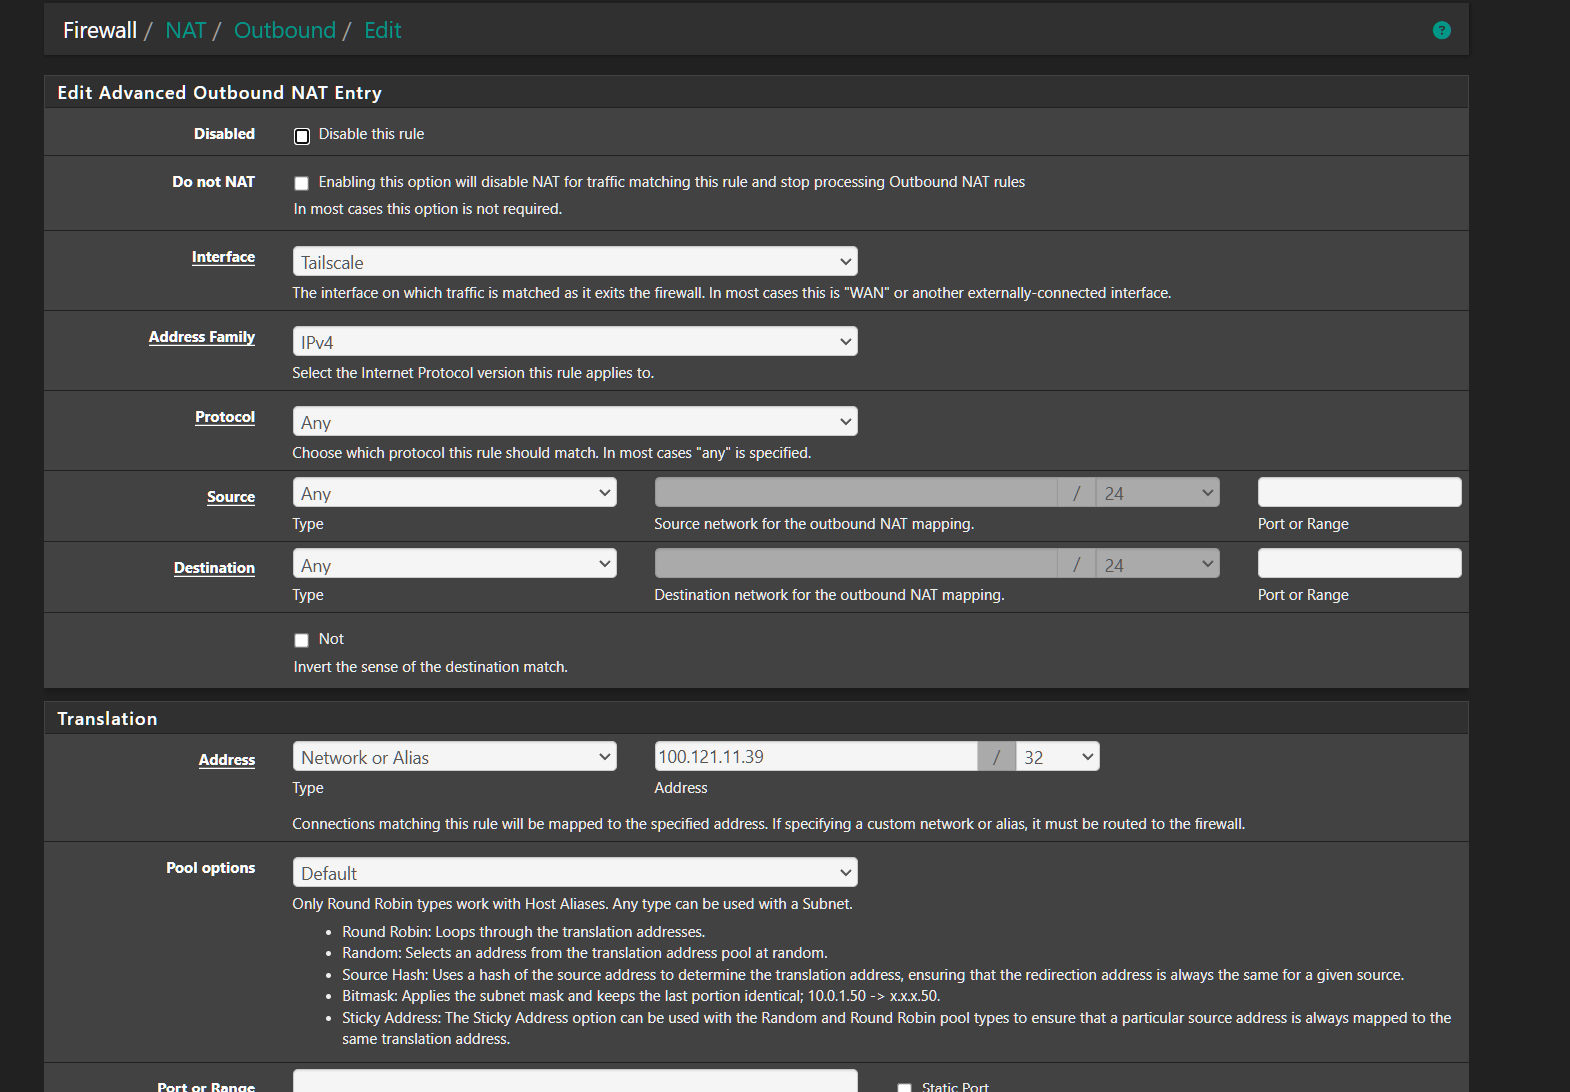
Task: Open the Destination subnet mask dropdown
Action: point(1158,564)
